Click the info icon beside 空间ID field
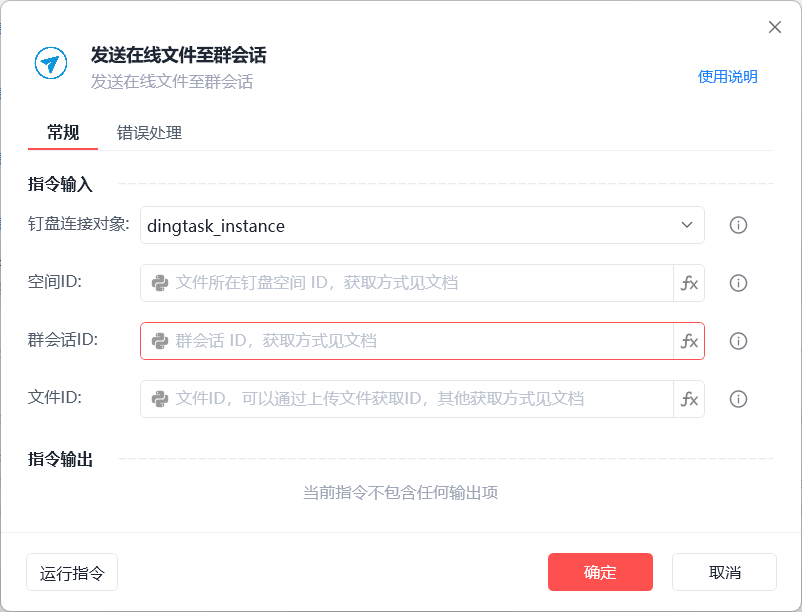The width and height of the screenshot is (802, 612). tap(739, 283)
